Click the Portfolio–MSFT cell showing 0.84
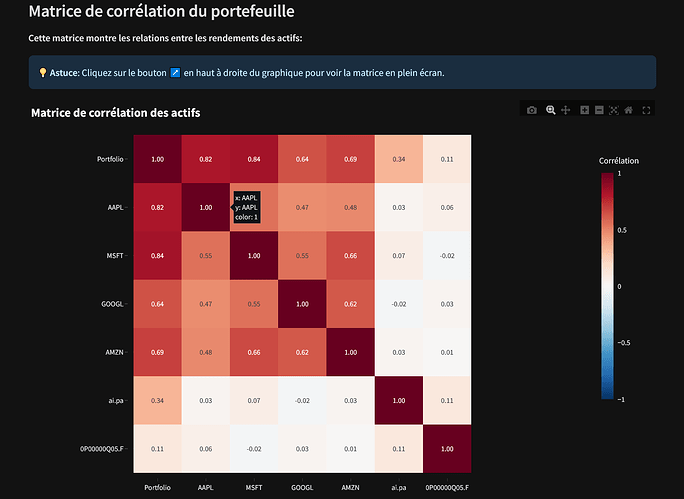Screen dimensions: 684x499 tap(254, 159)
